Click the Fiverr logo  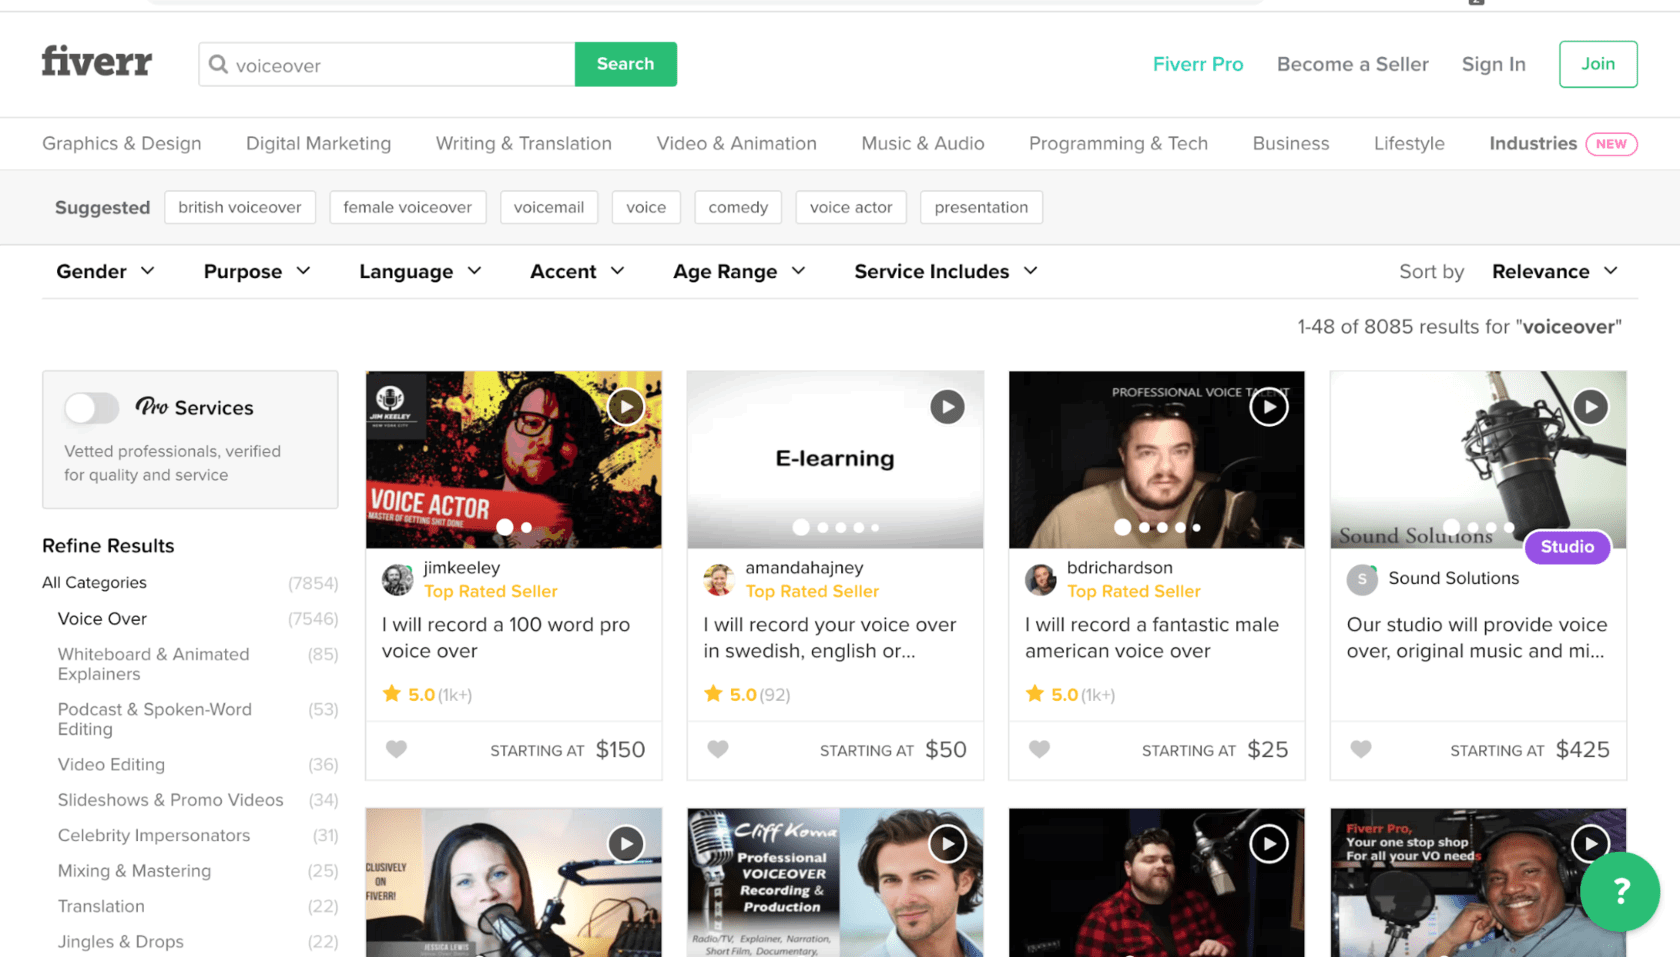tap(97, 62)
